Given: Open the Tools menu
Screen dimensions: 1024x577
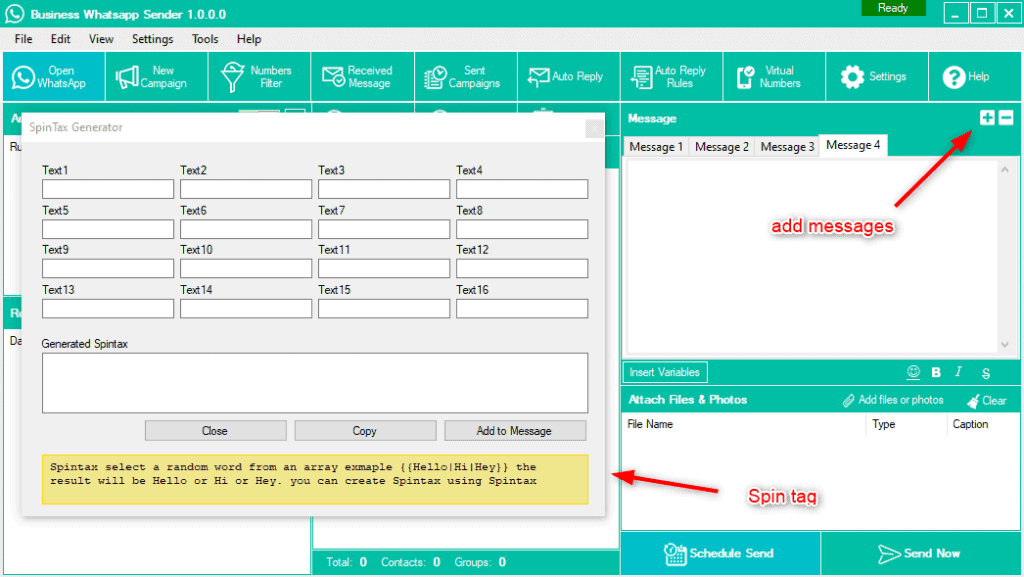Looking at the screenshot, I should [205, 39].
